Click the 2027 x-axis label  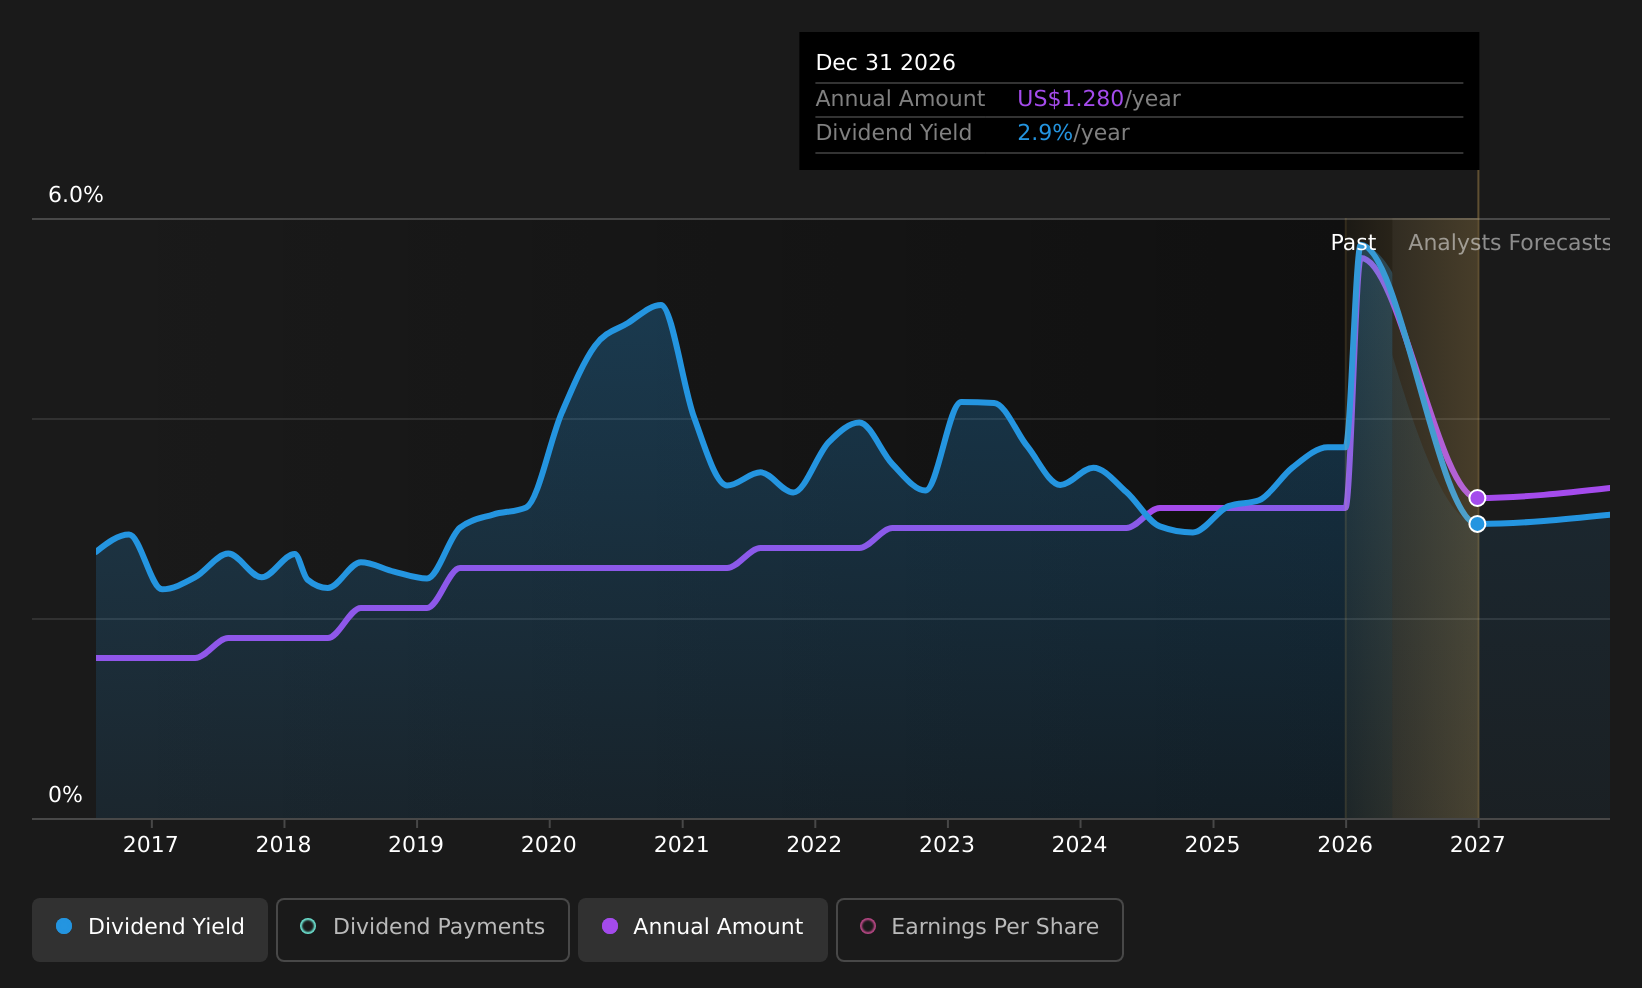coord(1477,845)
